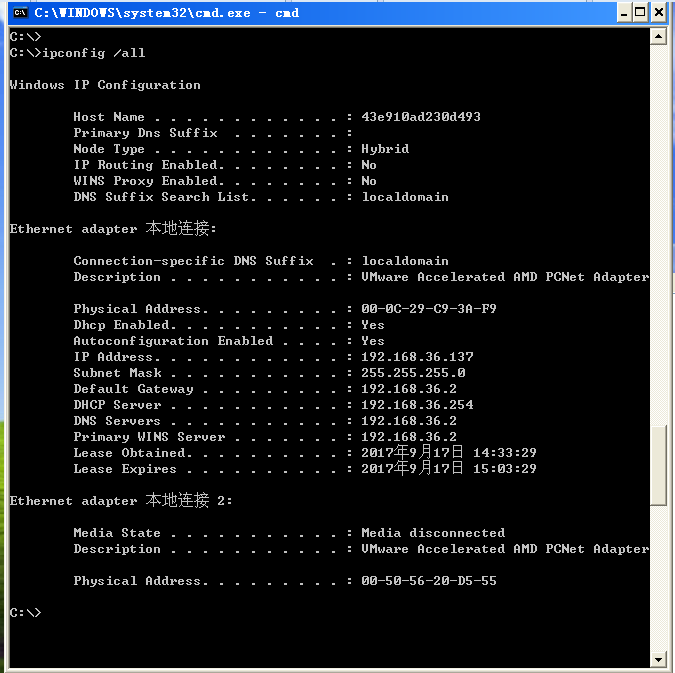675x673 pixels.
Task: Click the WINS Proxy Enabled value 'No'
Action: (369, 181)
